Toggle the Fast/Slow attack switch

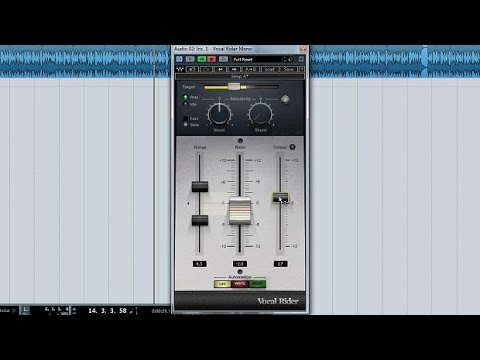point(186,121)
